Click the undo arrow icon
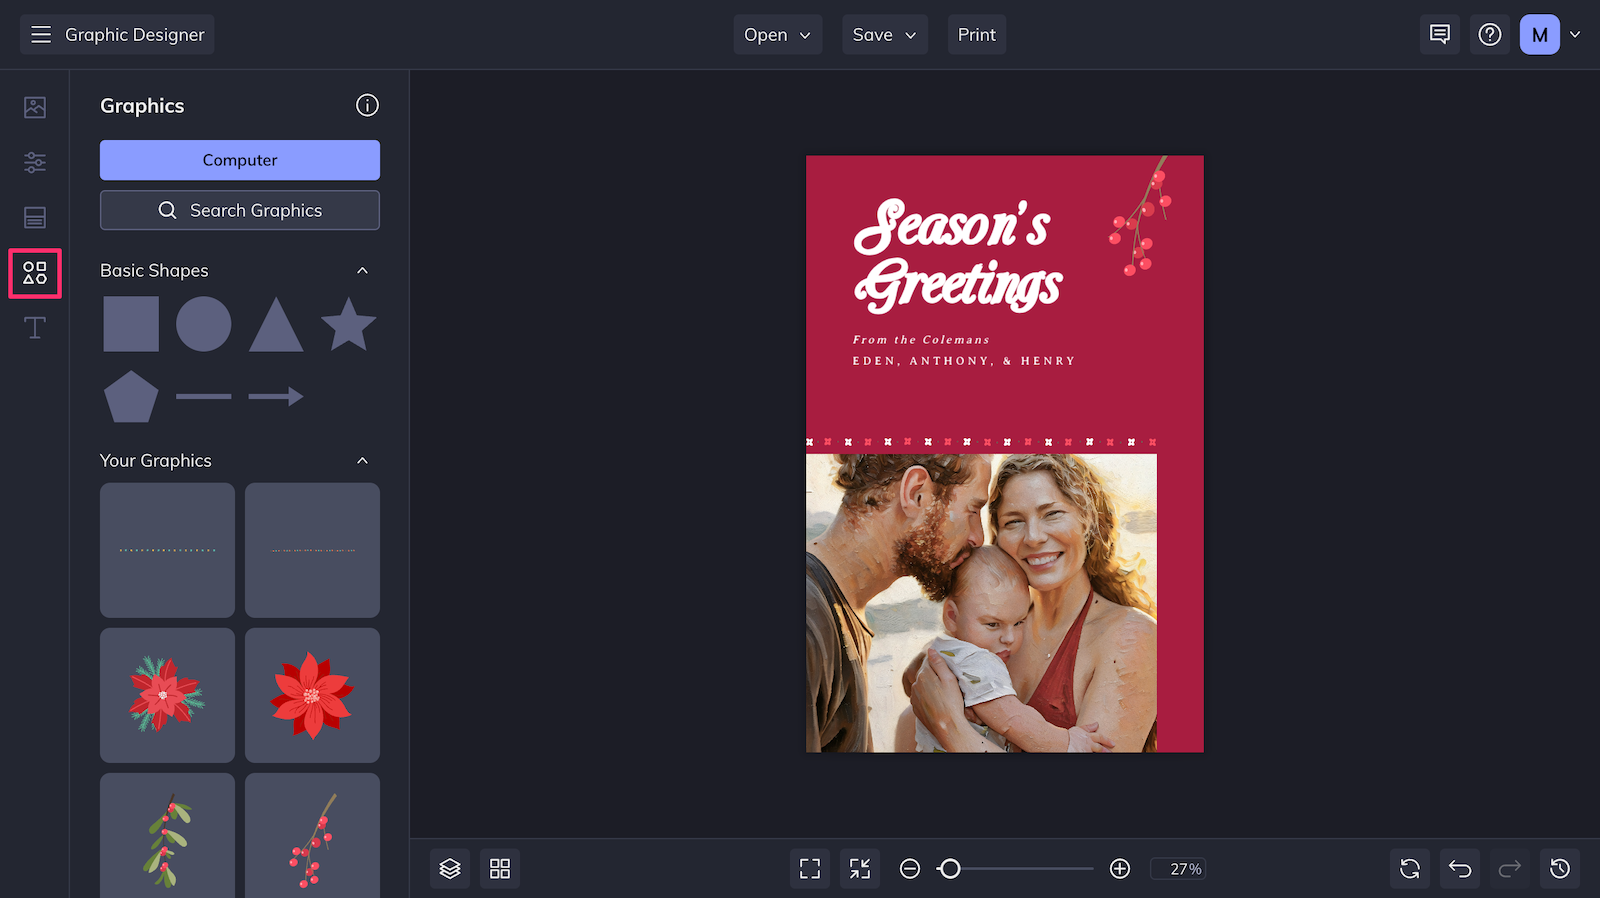Viewport: 1600px width, 898px height. (1460, 868)
